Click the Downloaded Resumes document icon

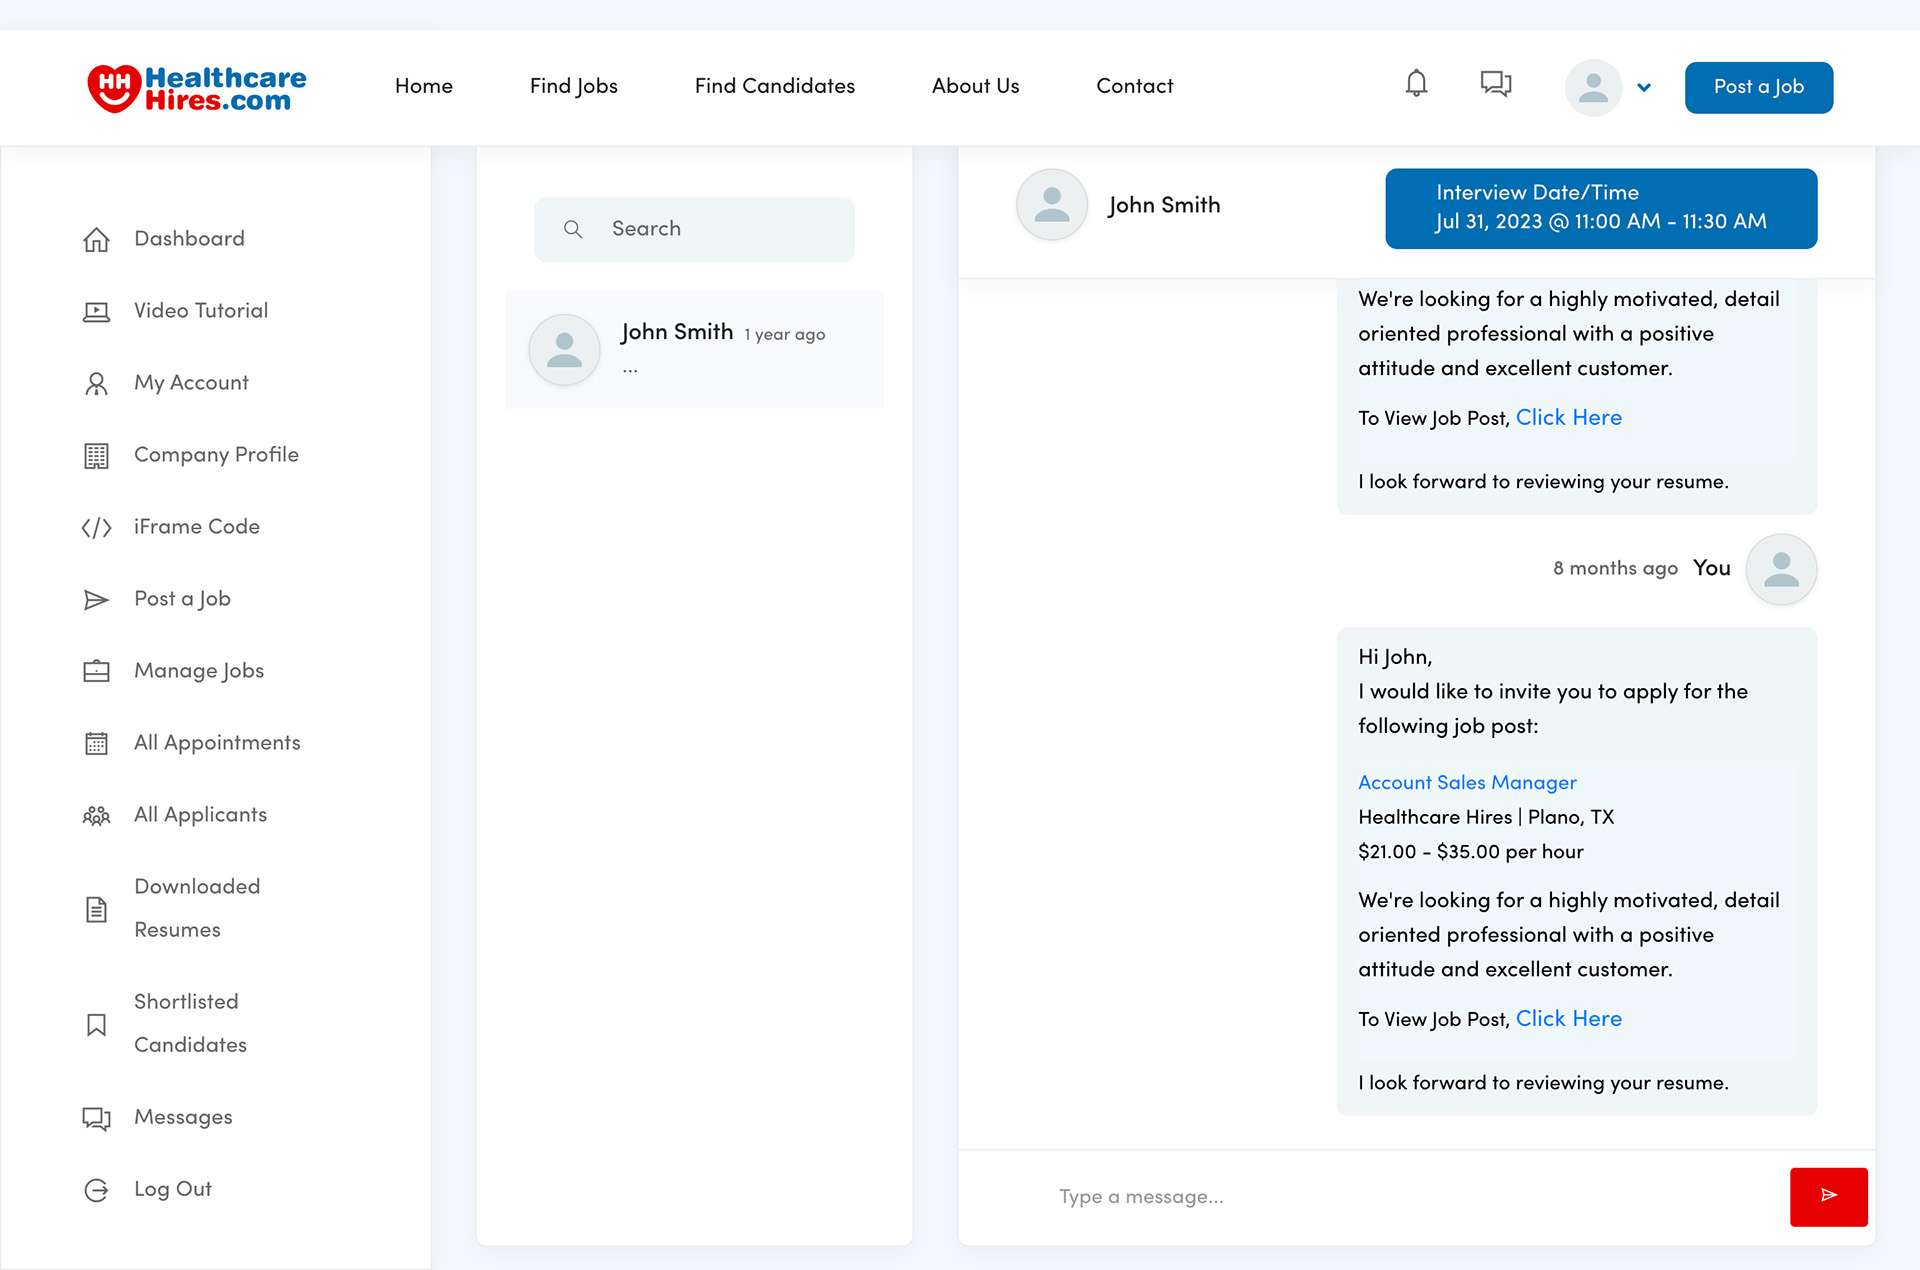click(96, 909)
